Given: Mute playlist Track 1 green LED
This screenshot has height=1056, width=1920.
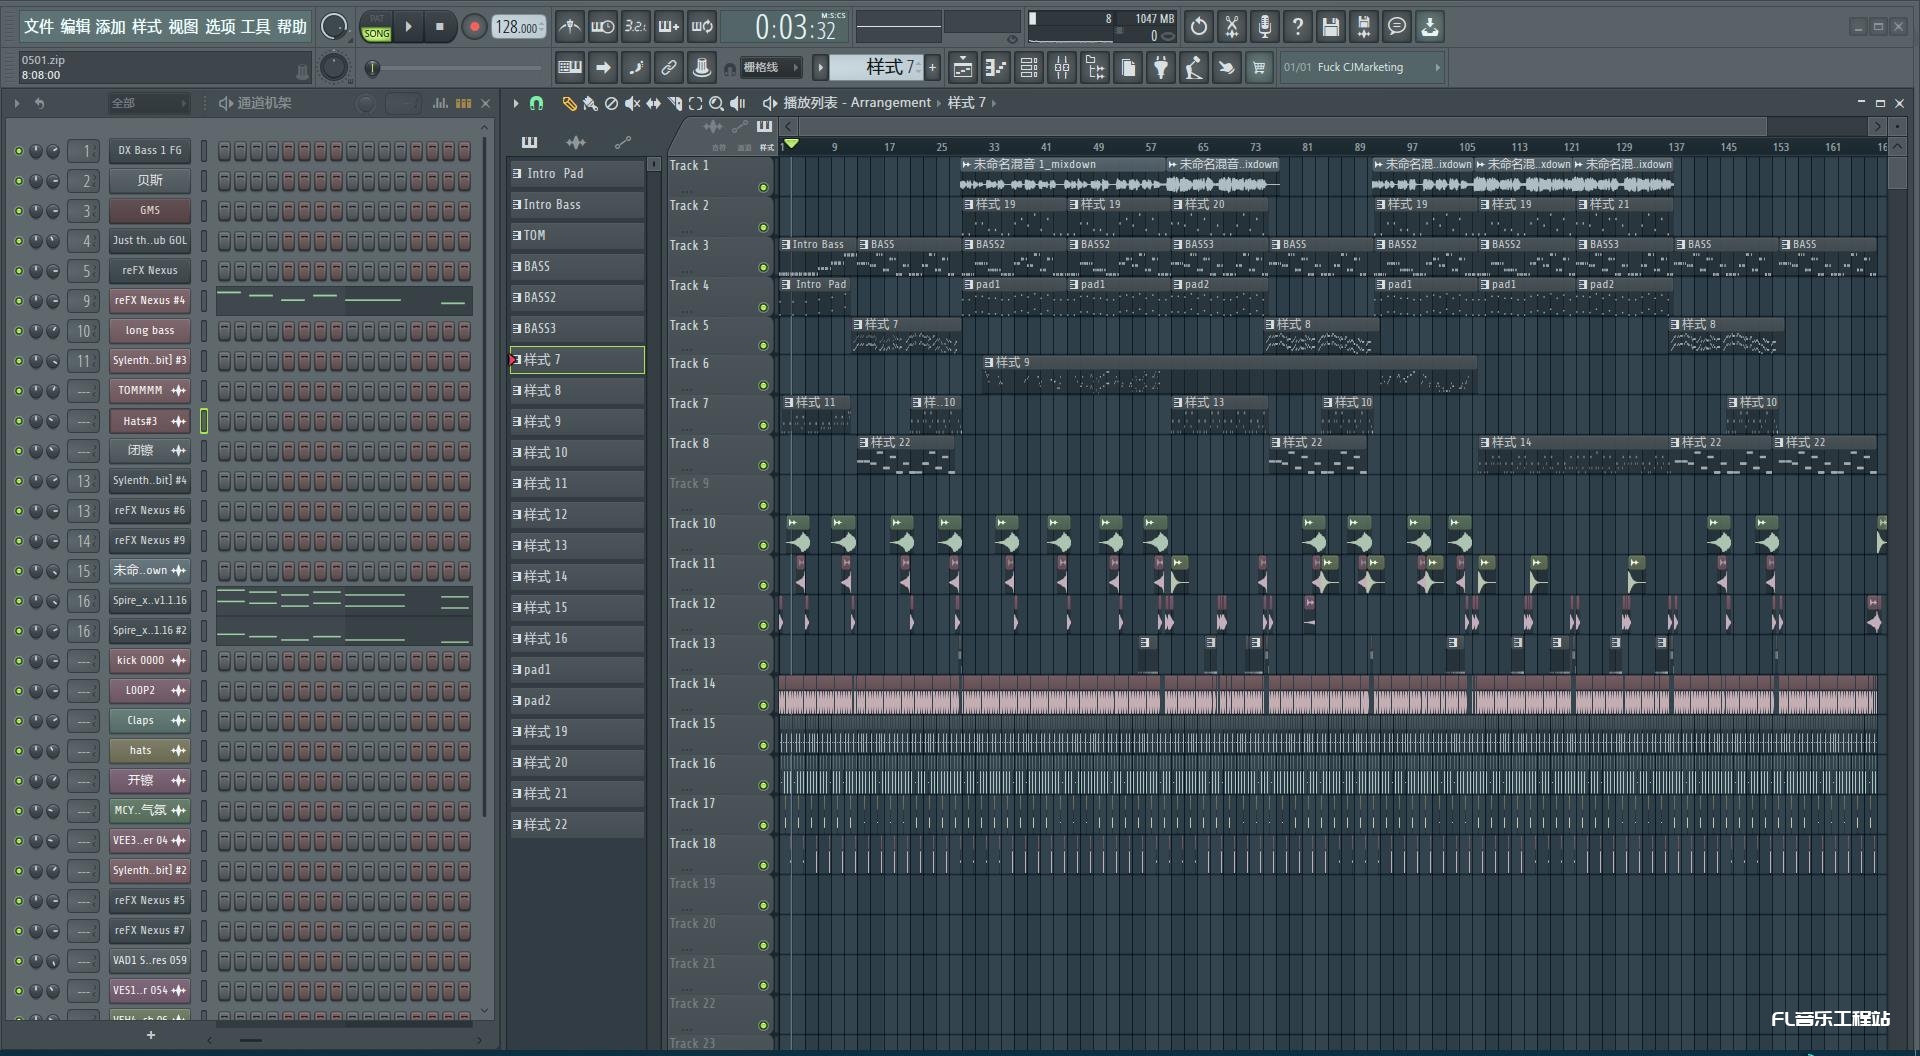Looking at the screenshot, I should tap(763, 187).
